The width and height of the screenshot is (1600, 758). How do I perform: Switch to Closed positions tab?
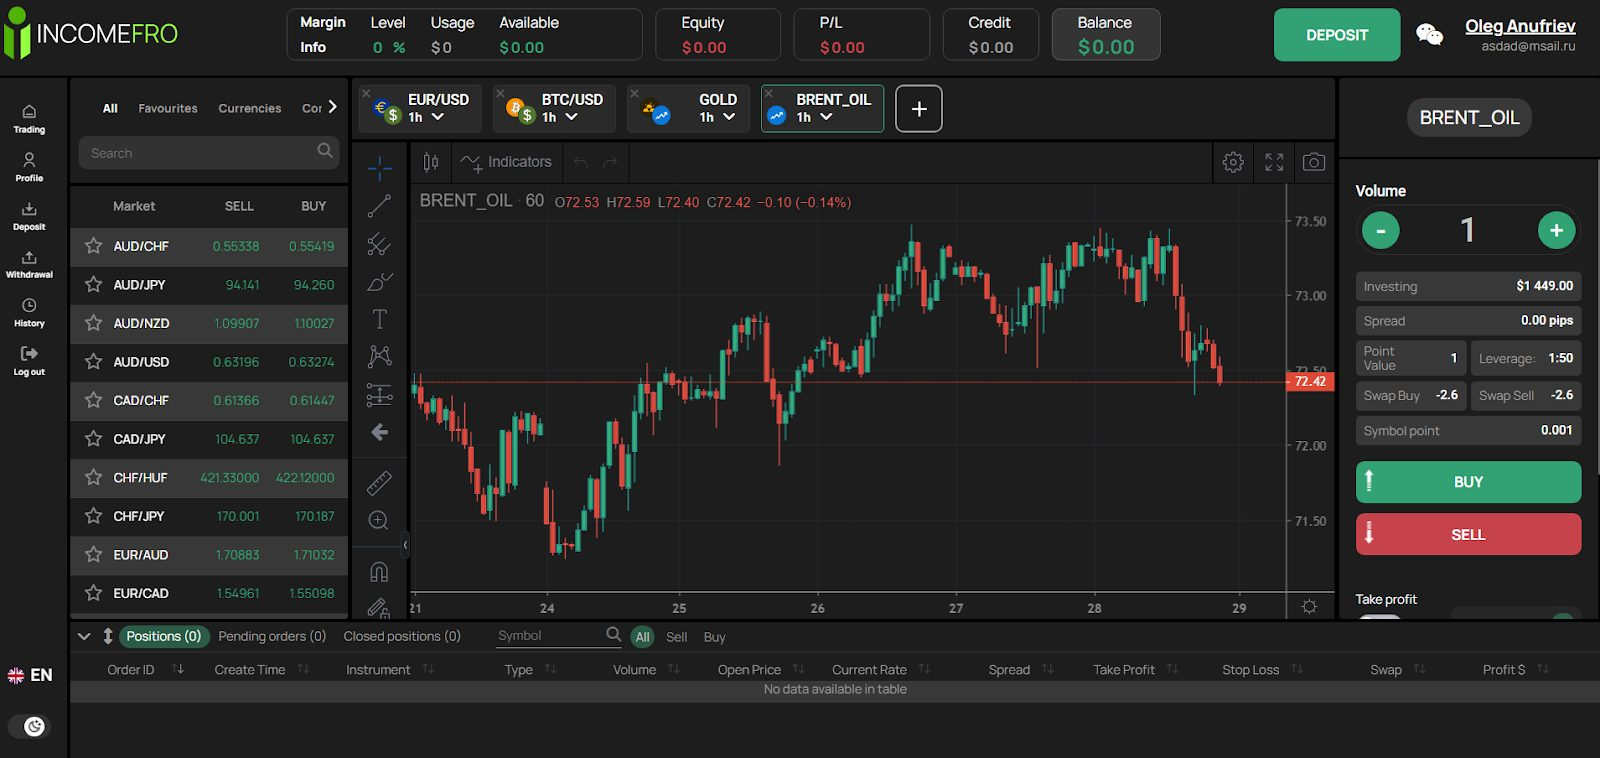coord(402,636)
